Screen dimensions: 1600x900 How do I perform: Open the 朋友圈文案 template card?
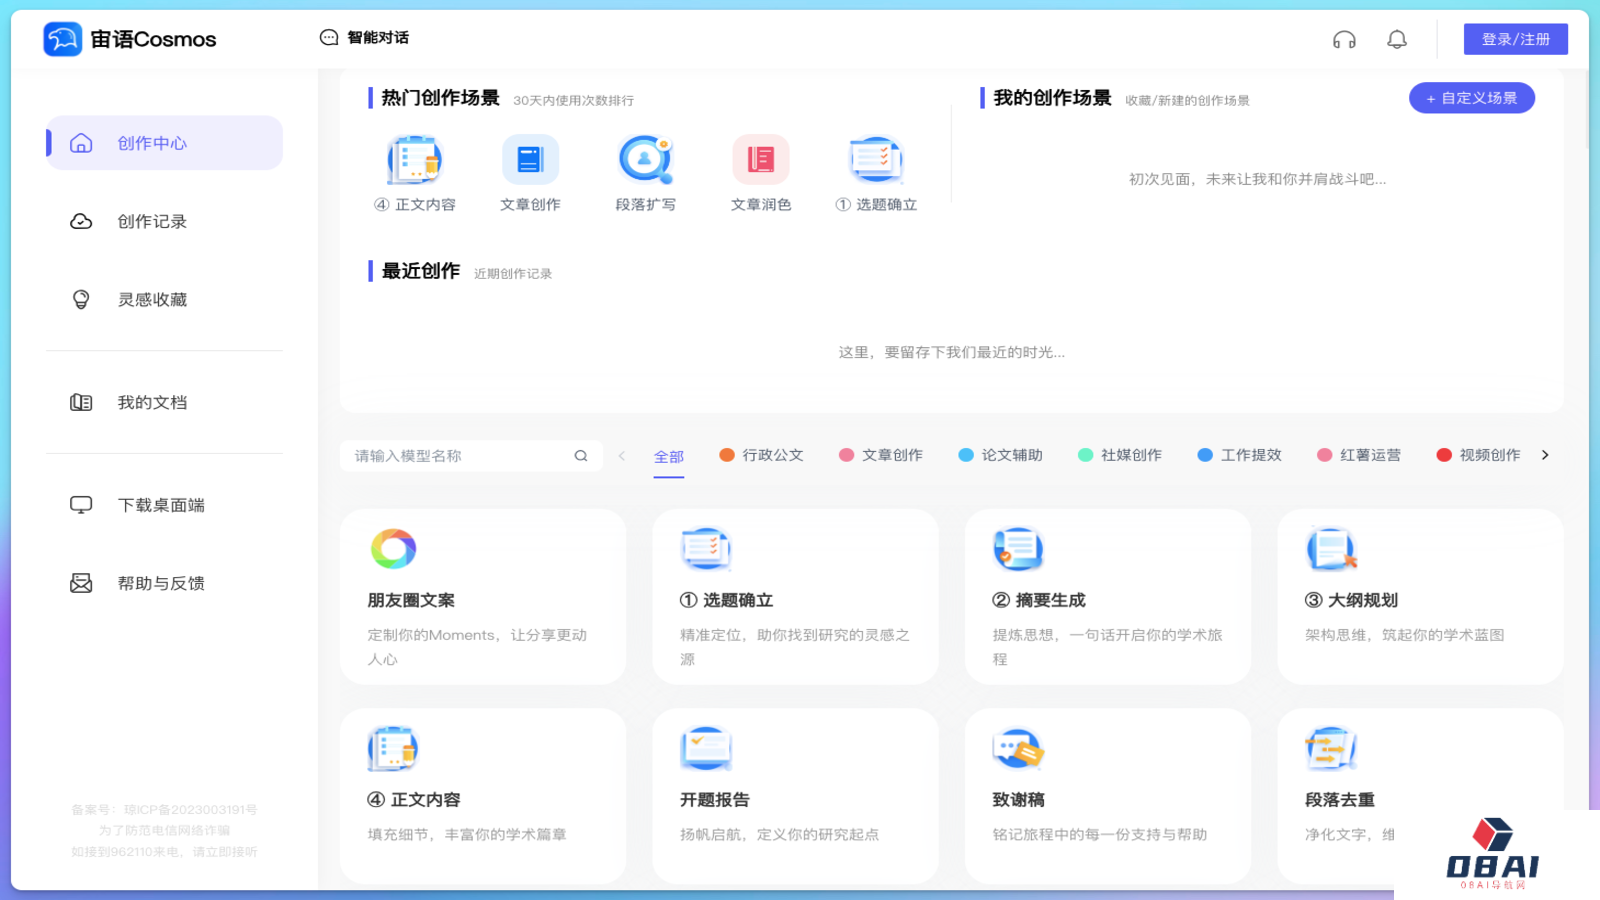click(x=482, y=597)
